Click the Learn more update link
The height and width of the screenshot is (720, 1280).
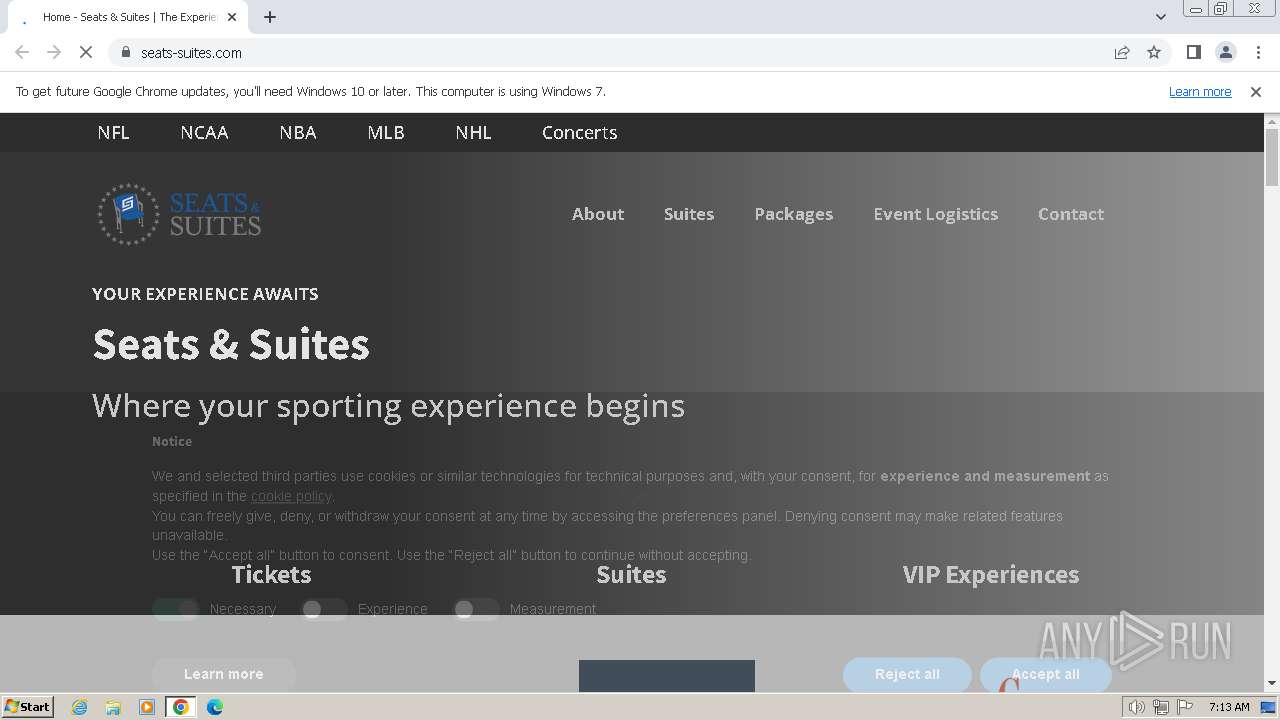tap(1200, 91)
